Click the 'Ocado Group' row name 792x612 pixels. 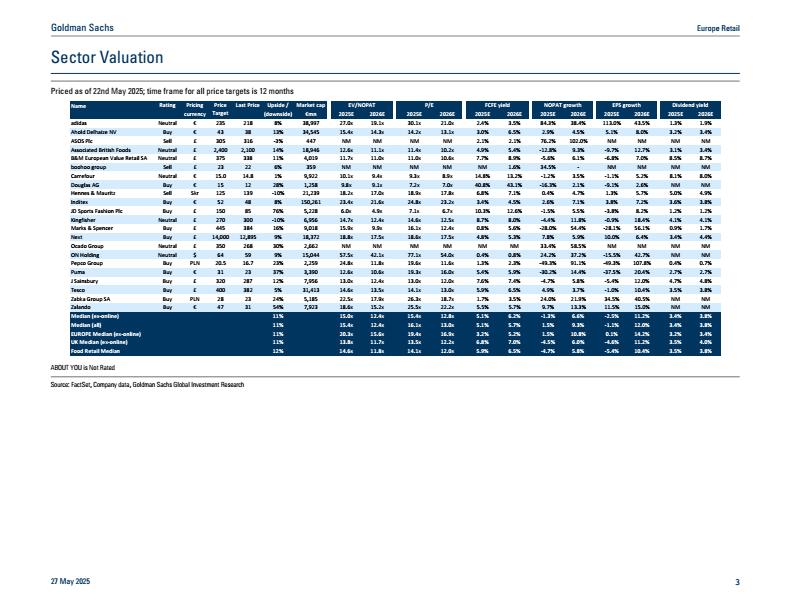coord(87,246)
